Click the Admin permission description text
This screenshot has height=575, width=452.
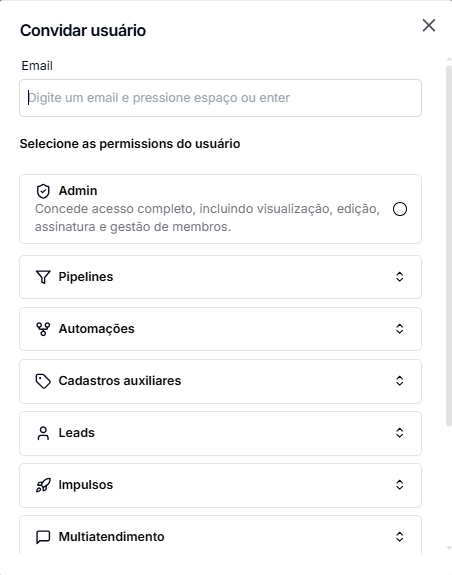pyautogui.click(x=207, y=218)
